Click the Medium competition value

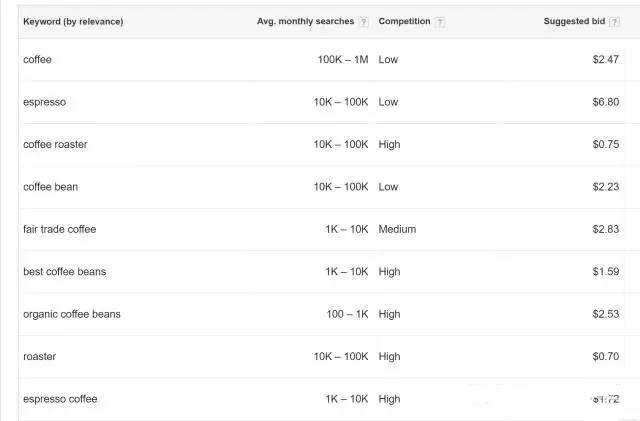coord(397,229)
